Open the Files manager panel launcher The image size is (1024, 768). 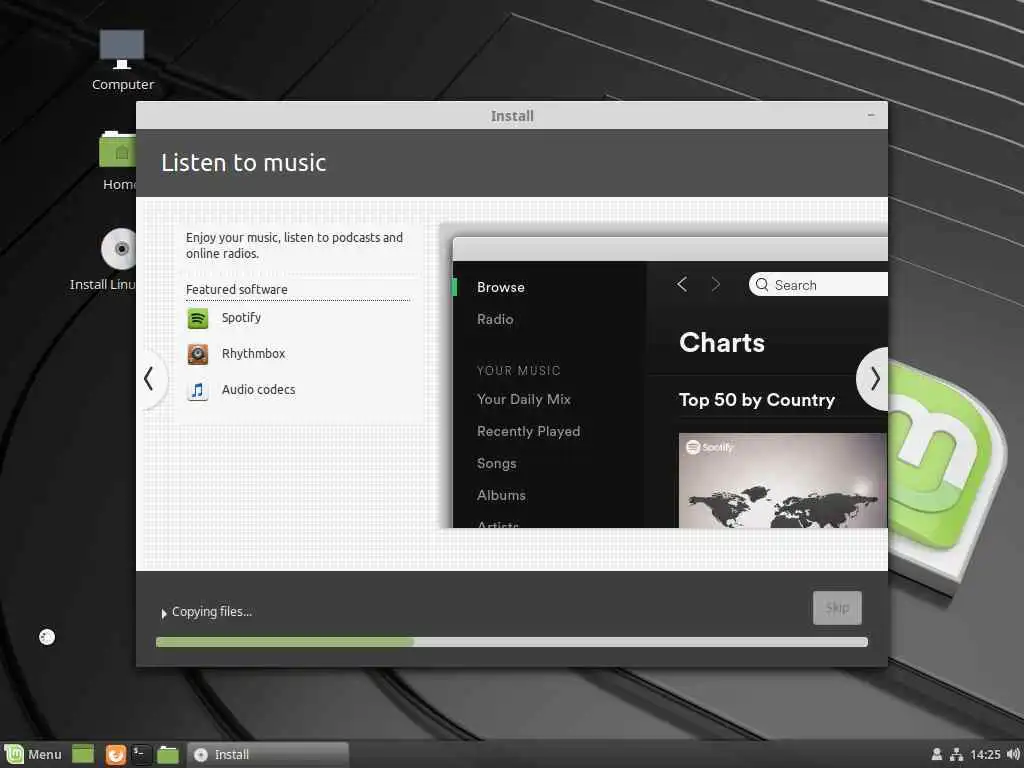(168, 754)
